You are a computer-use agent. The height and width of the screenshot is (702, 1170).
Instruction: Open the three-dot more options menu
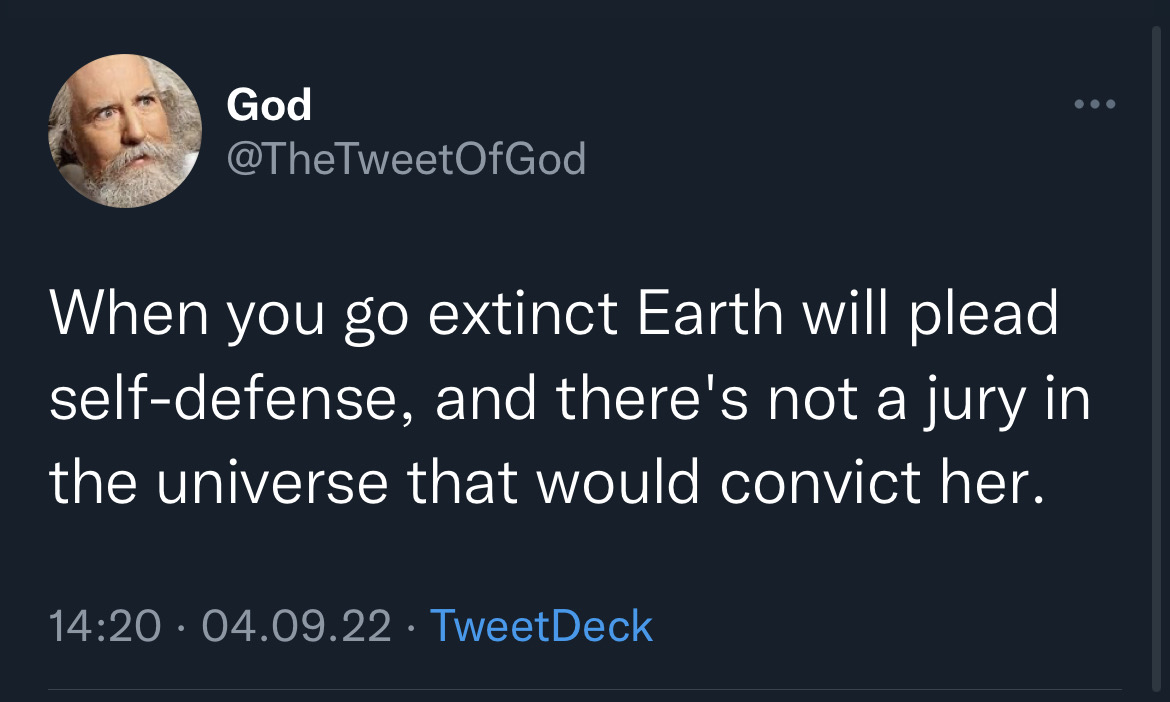tap(1095, 104)
